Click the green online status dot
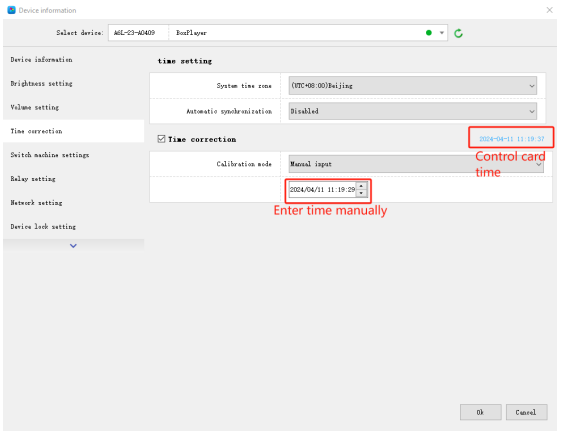The image size is (562, 435). [429, 33]
